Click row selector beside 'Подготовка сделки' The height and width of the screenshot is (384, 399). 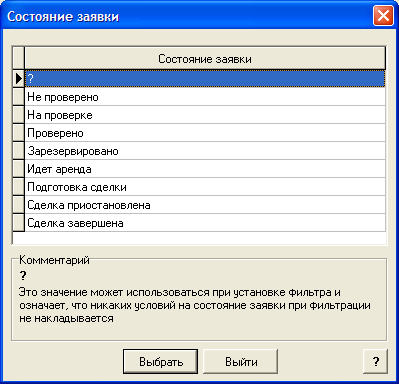click(x=19, y=187)
